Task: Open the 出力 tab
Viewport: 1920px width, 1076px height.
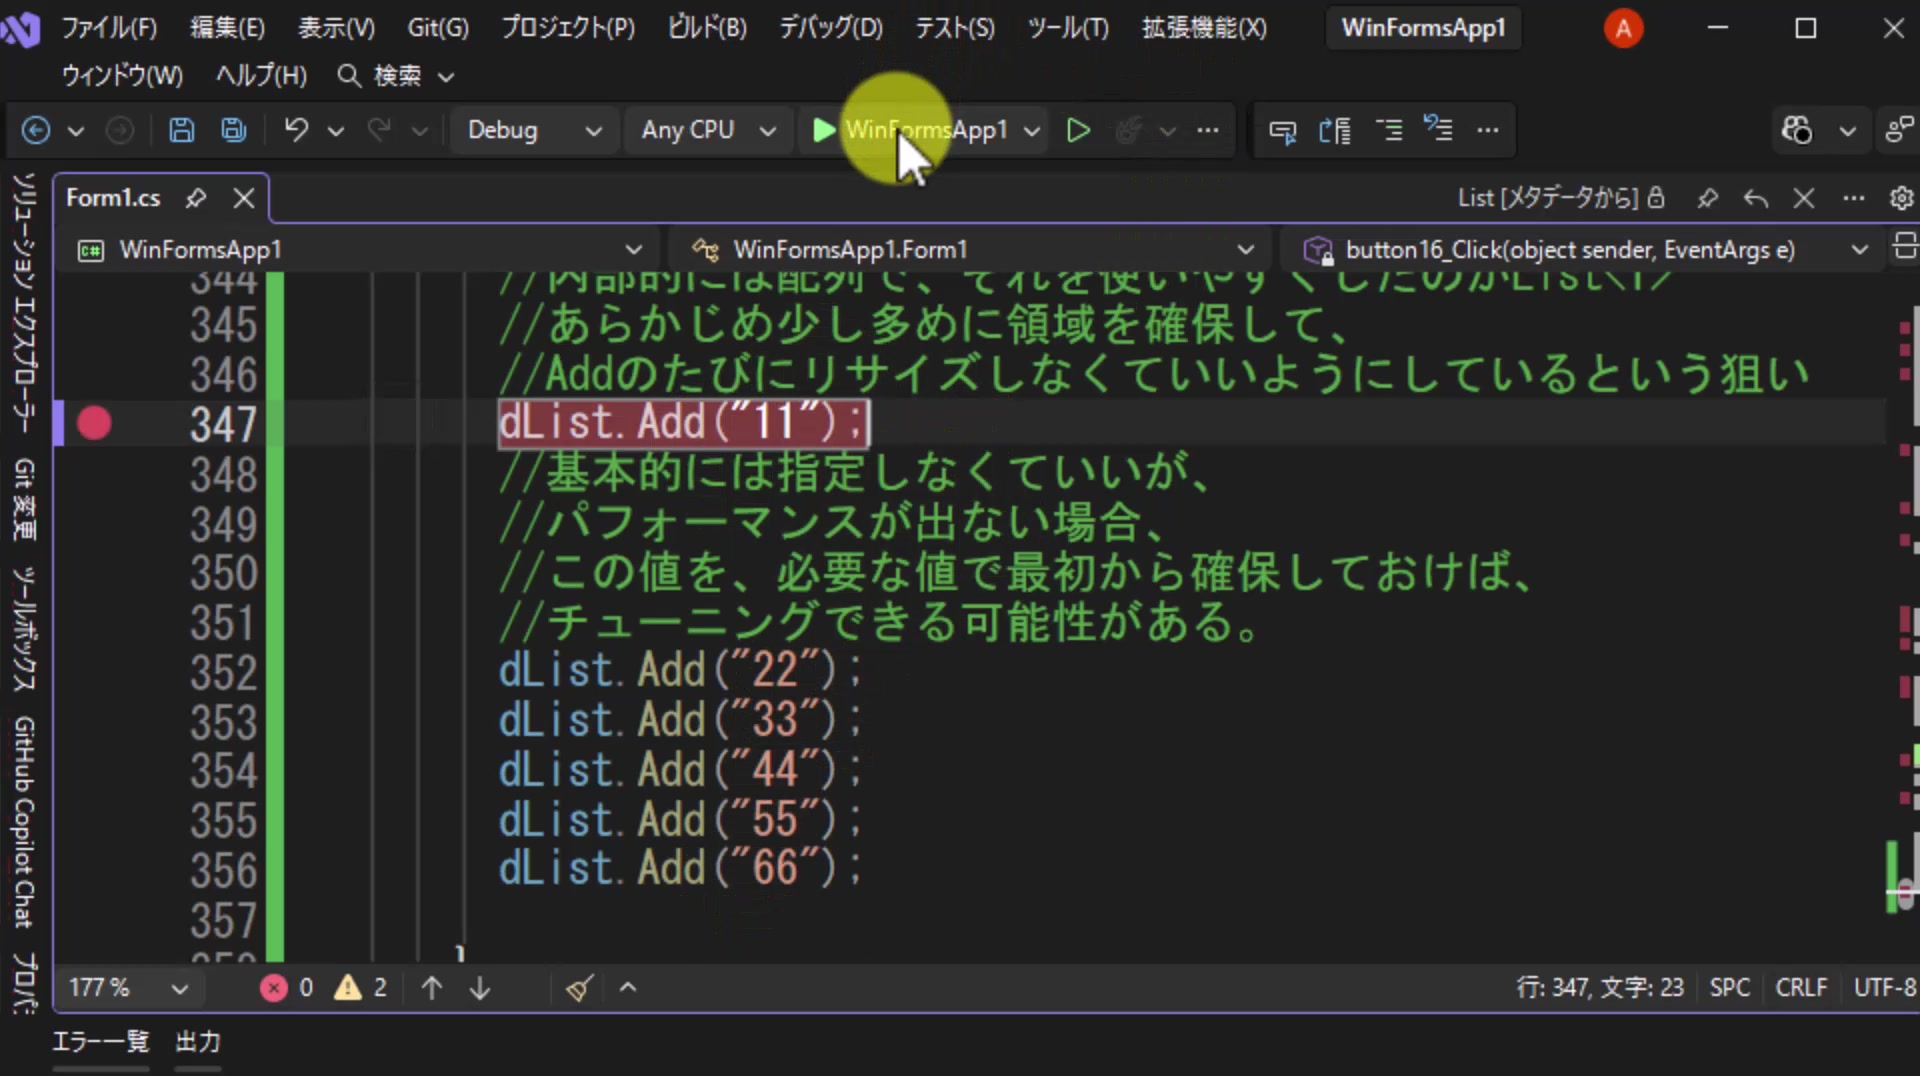Action: (198, 1042)
